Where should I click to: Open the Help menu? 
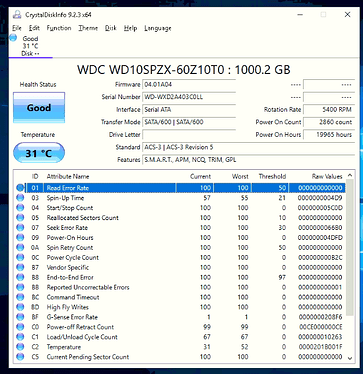(130, 28)
